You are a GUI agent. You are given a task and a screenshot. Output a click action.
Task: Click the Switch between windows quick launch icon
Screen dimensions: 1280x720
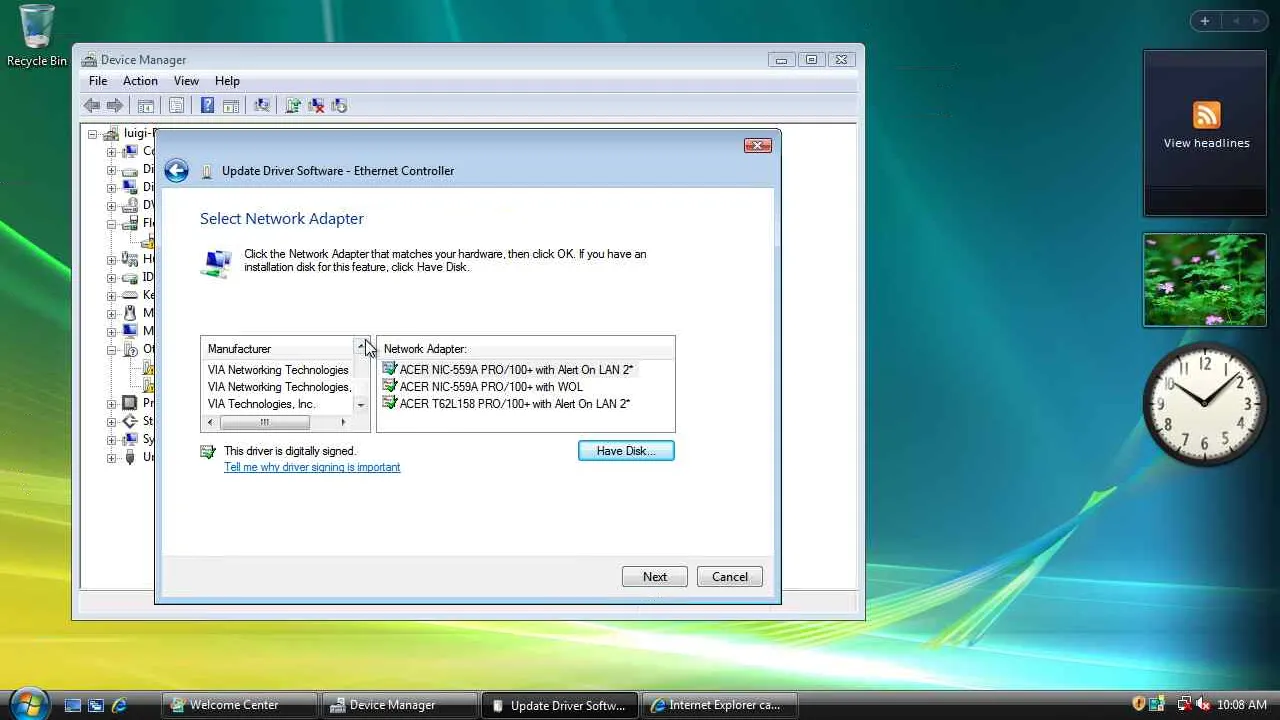point(96,705)
